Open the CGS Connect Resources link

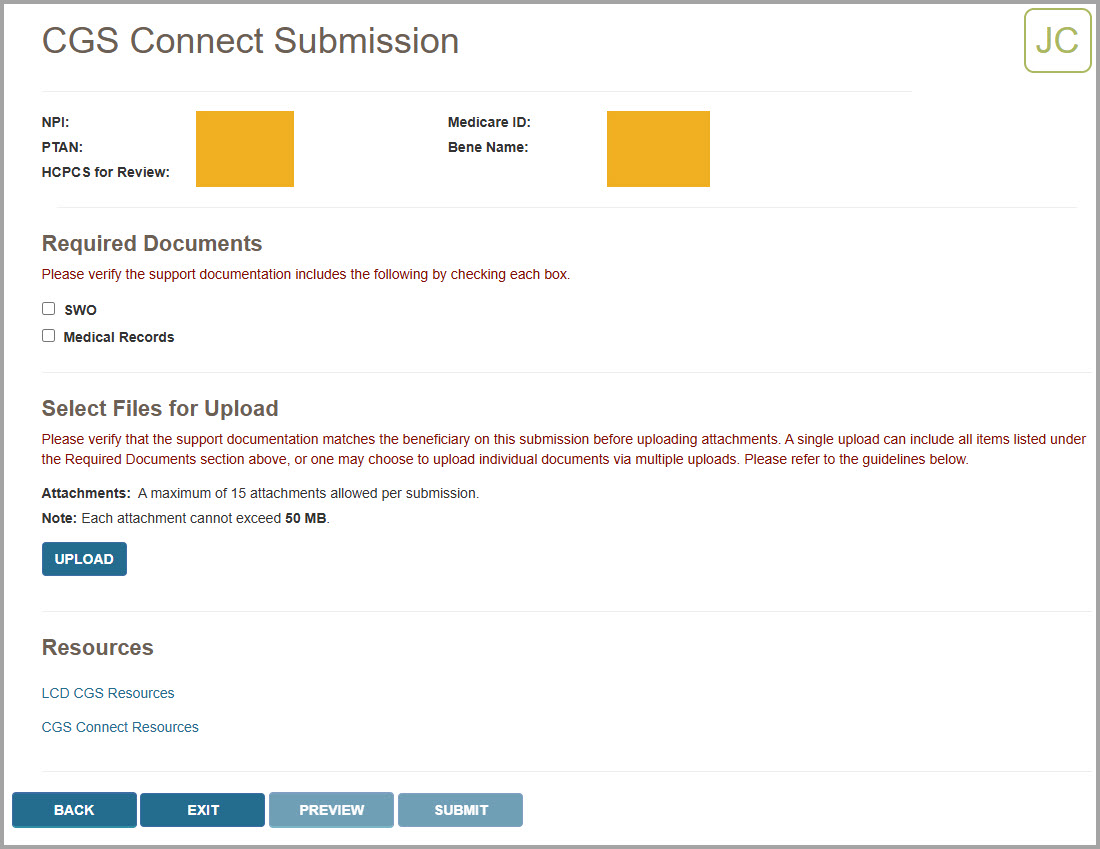120,727
